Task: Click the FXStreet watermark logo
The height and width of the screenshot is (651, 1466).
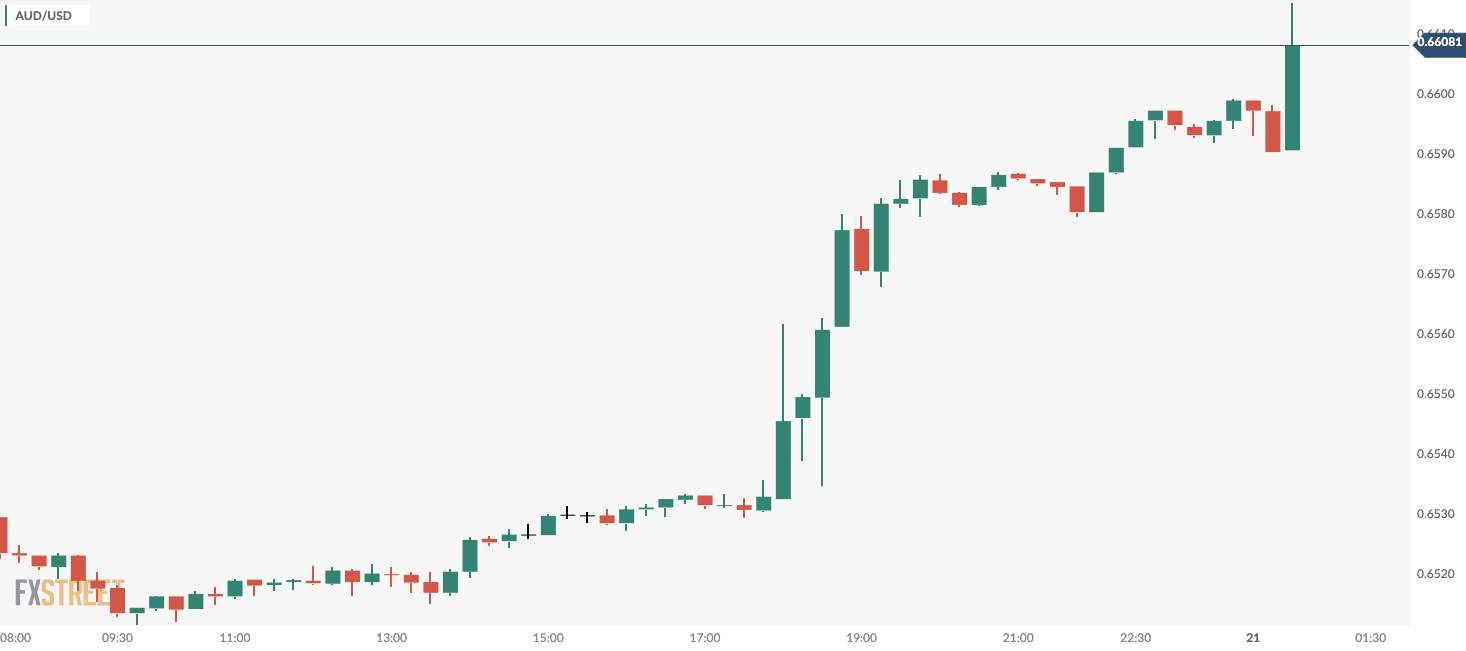Action: 66,593
